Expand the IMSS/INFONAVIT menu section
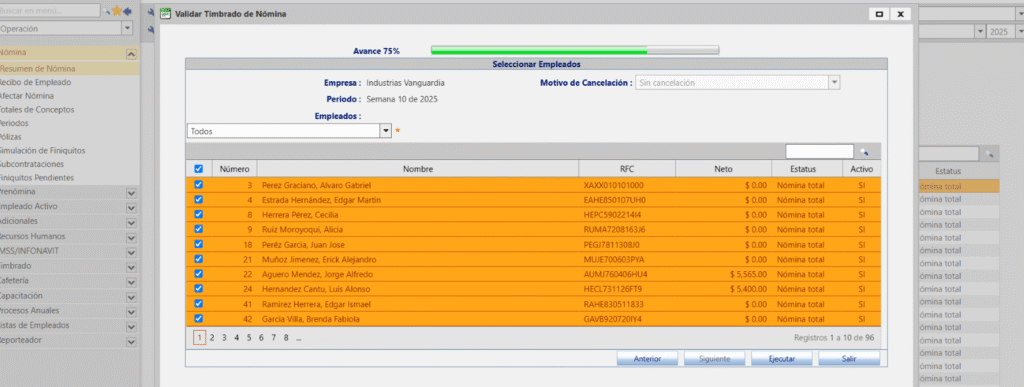Image resolution: width=1024 pixels, height=387 pixels. pos(131,253)
